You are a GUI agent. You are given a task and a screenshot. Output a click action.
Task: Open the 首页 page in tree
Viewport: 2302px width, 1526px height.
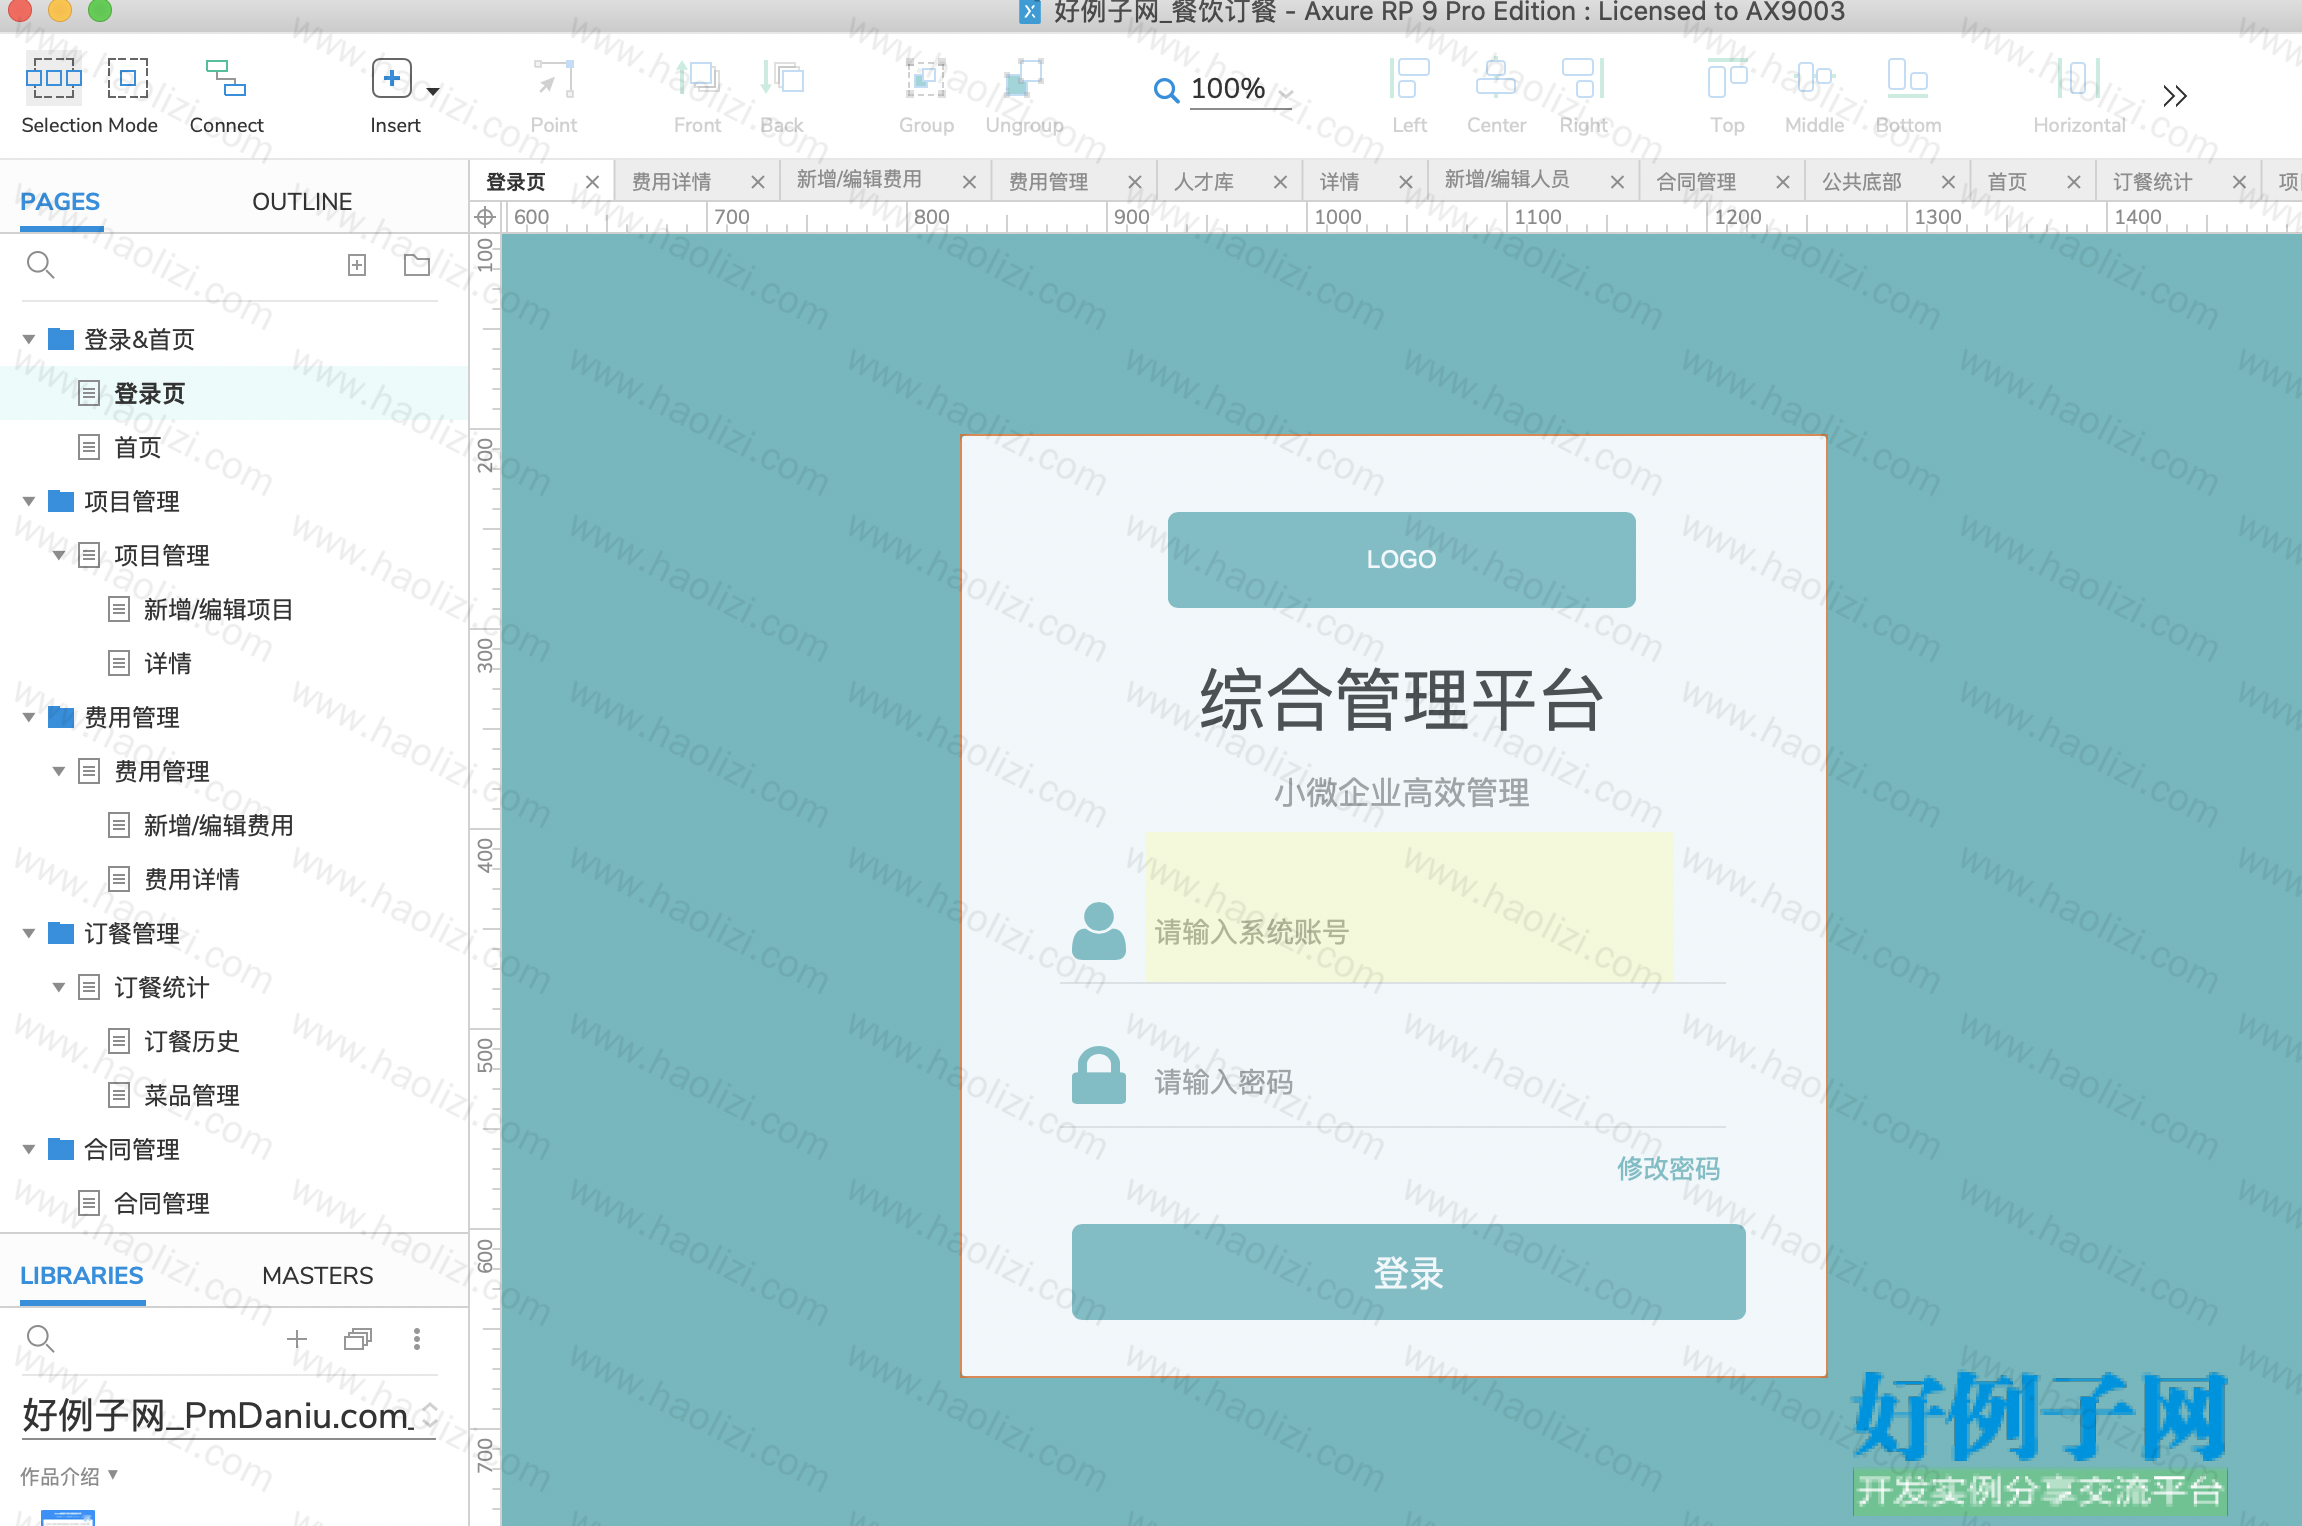(137, 447)
